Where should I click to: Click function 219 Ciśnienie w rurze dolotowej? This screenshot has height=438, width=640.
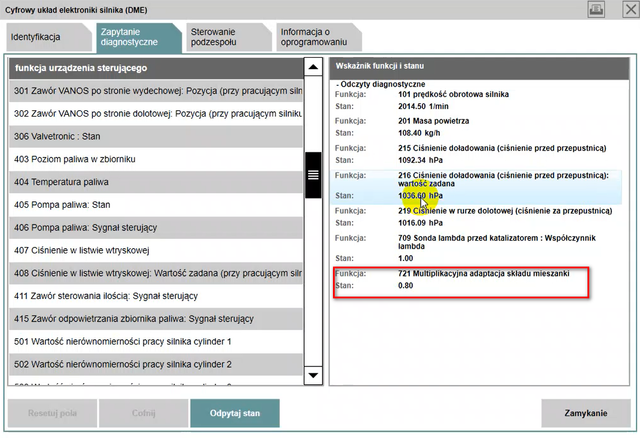[505, 211]
